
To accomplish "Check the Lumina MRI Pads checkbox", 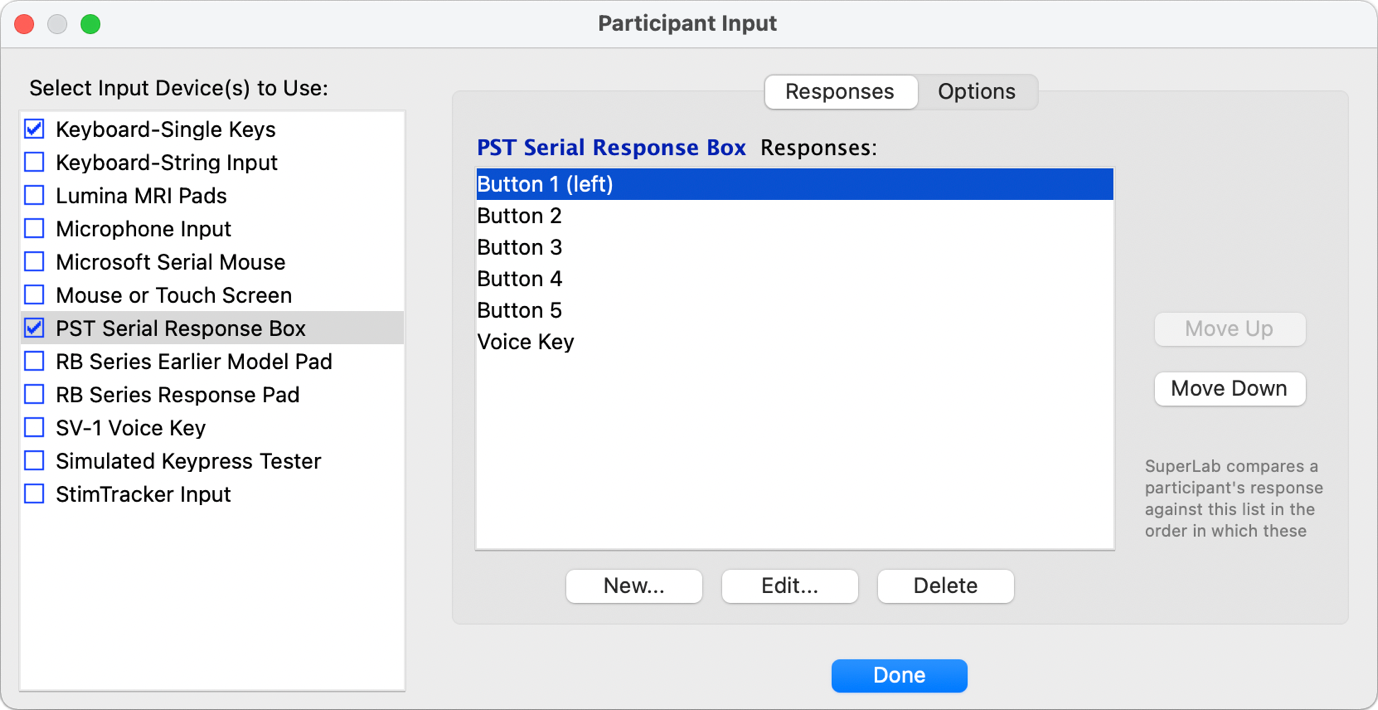I will point(35,195).
